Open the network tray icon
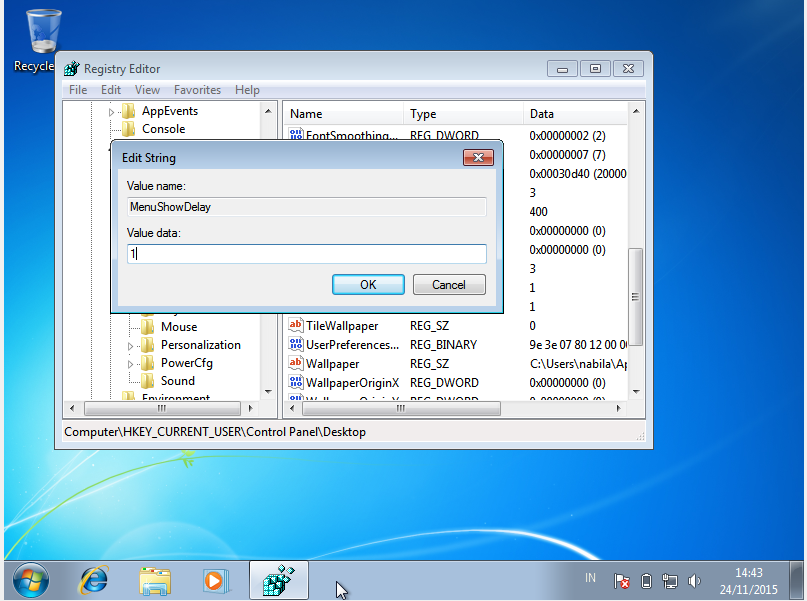This screenshot has width=807, height=601. [670, 581]
